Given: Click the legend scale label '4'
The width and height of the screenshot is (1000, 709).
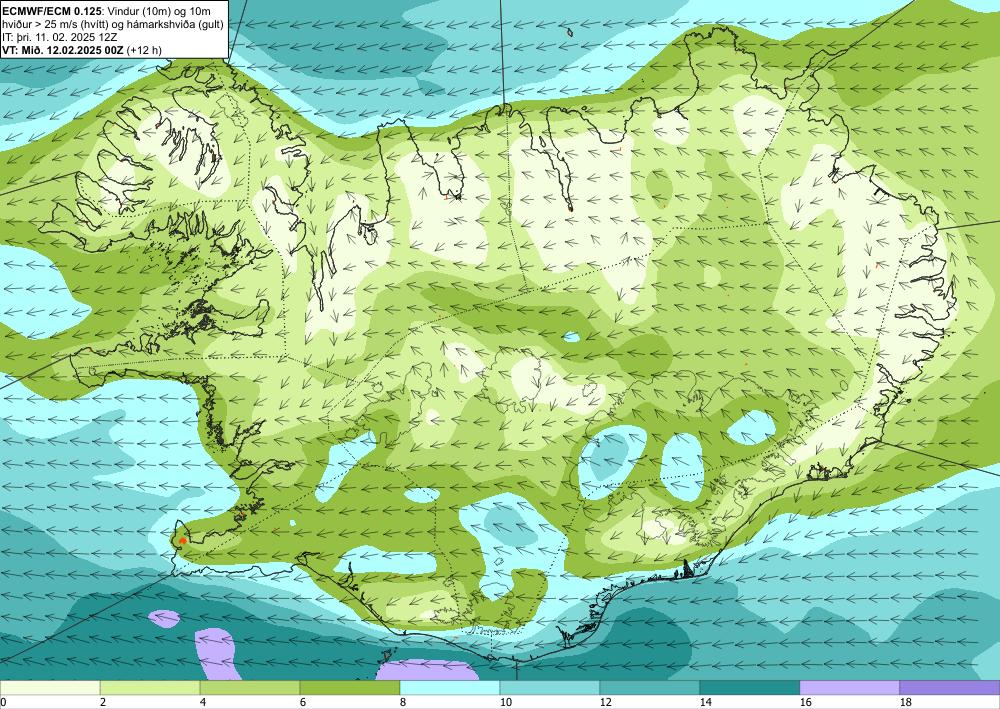Looking at the screenshot, I should click(x=203, y=702).
